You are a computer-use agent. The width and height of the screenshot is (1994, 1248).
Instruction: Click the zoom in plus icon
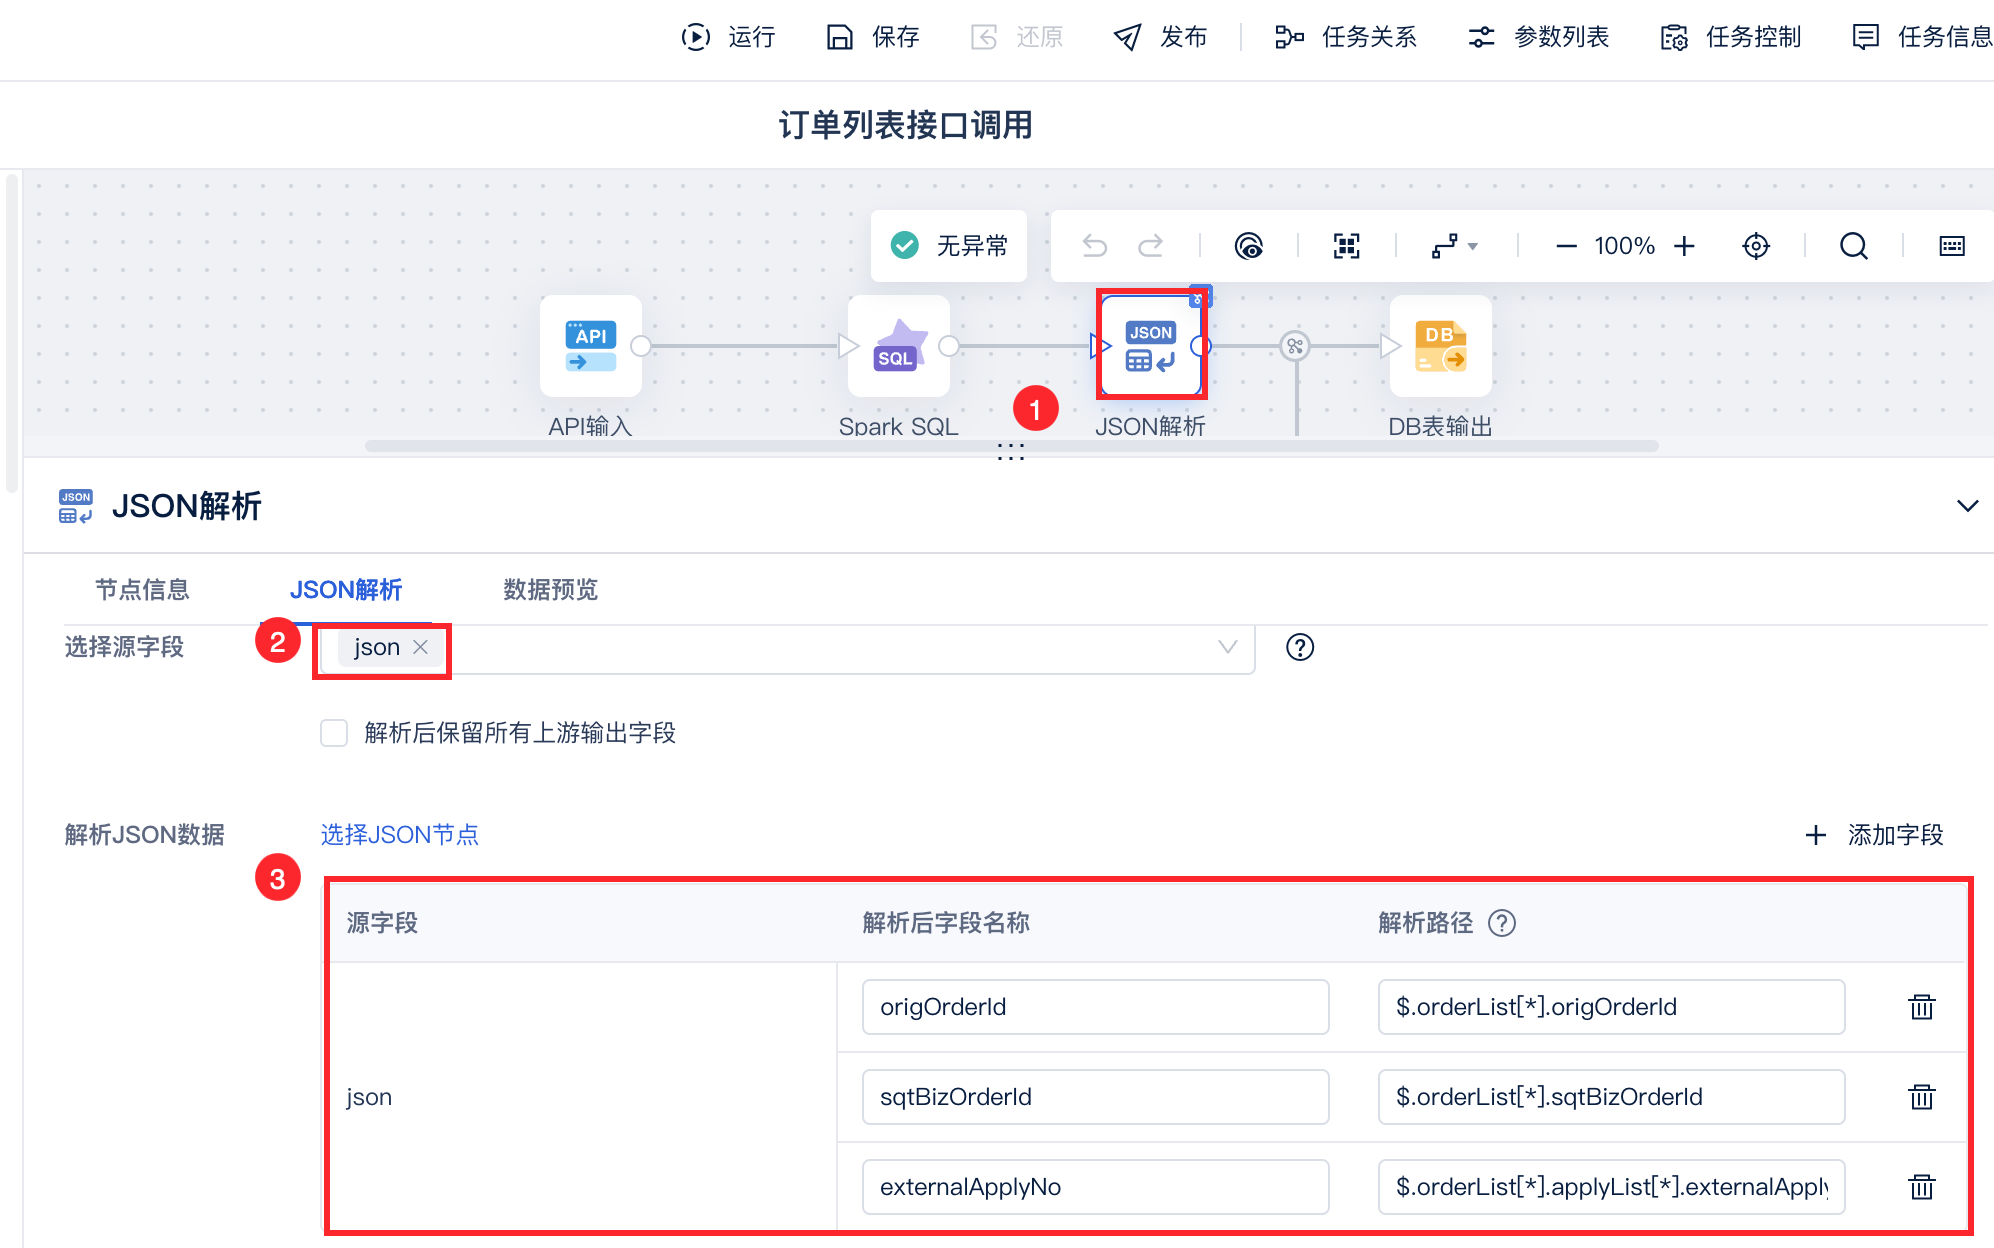click(1685, 246)
